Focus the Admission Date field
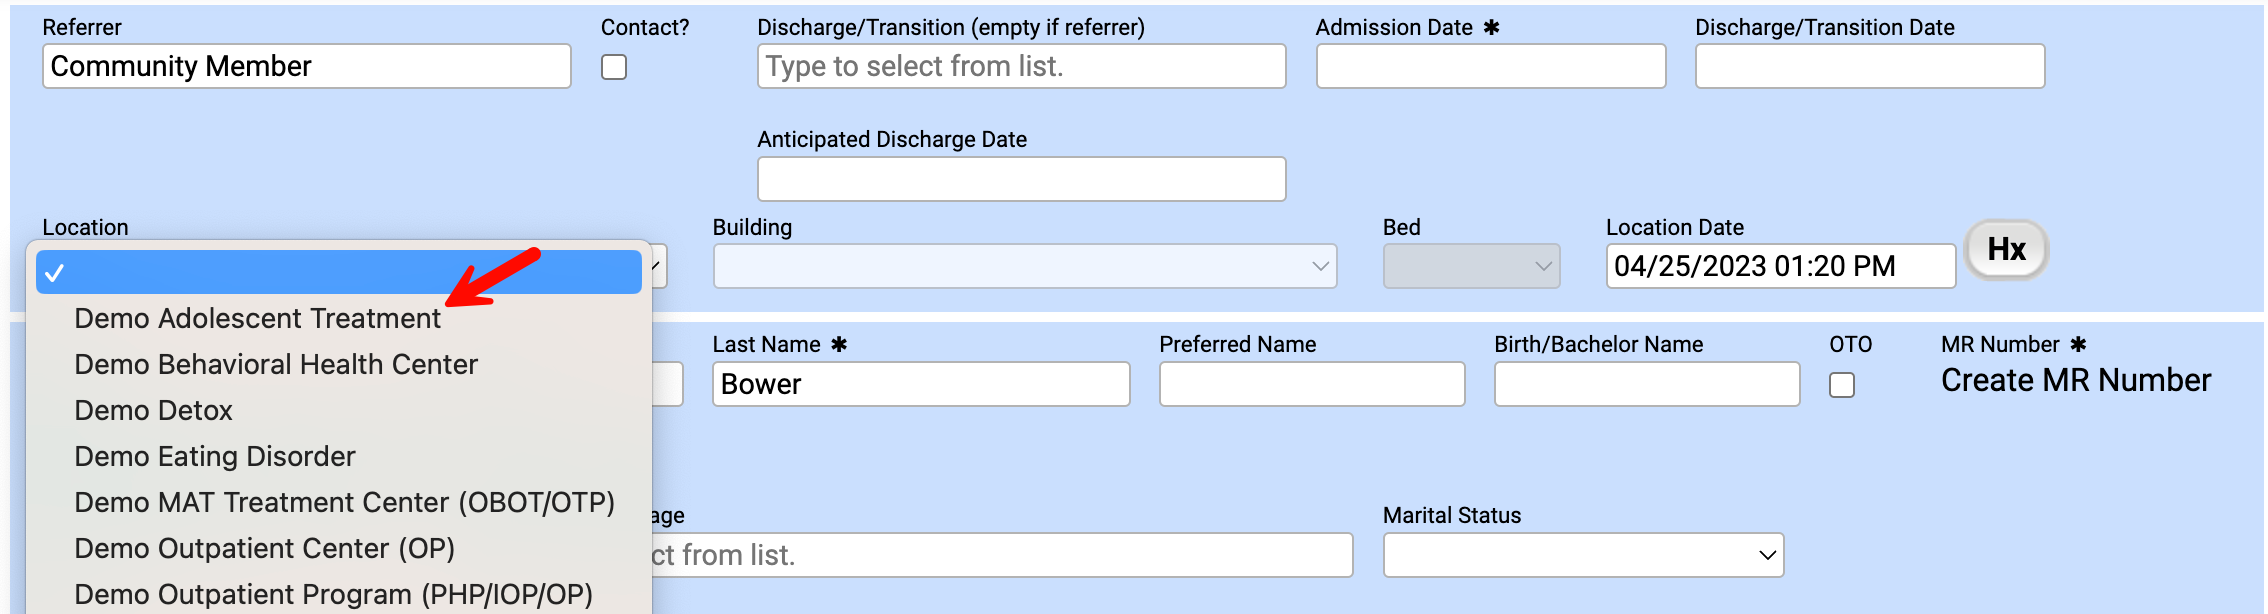2268x614 pixels. (x=1490, y=67)
